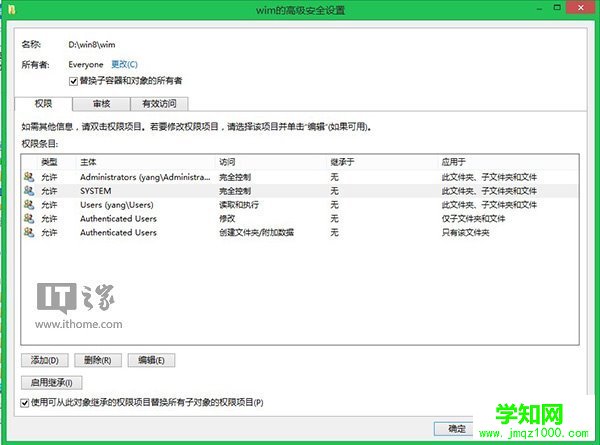The image size is (600, 445).
Task: Minimize the window
Action: tap(540, 8)
